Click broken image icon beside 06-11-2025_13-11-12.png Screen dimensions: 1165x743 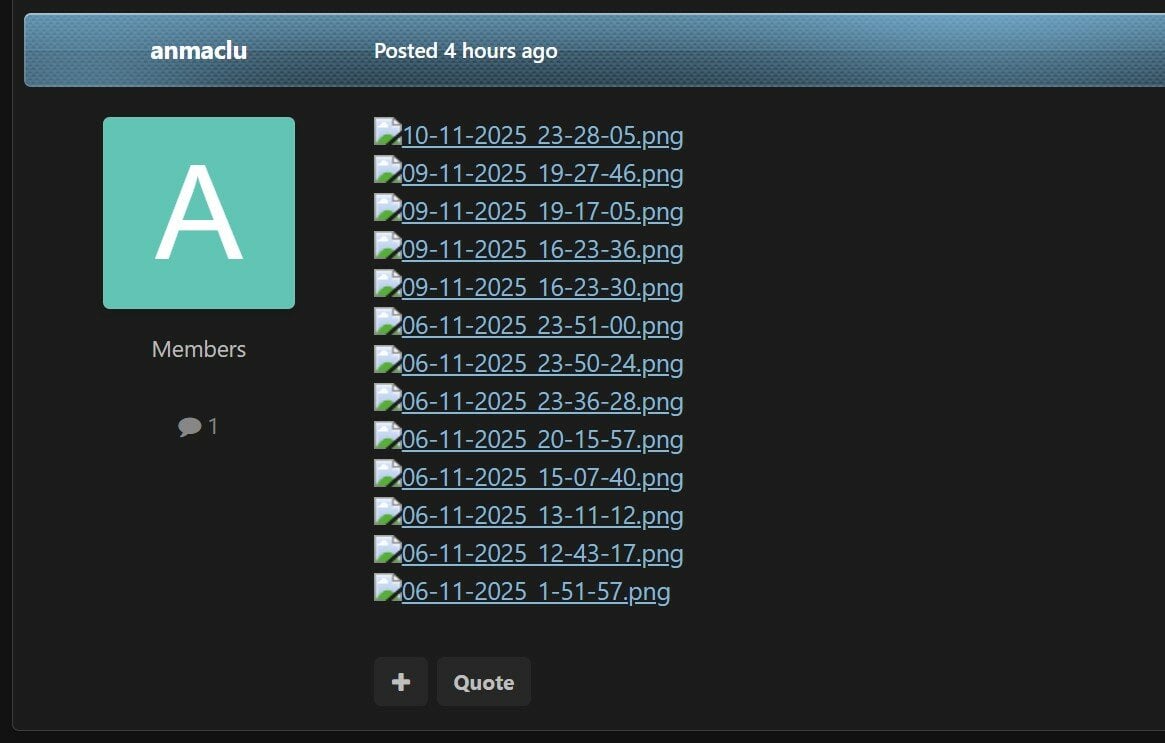[388, 511]
